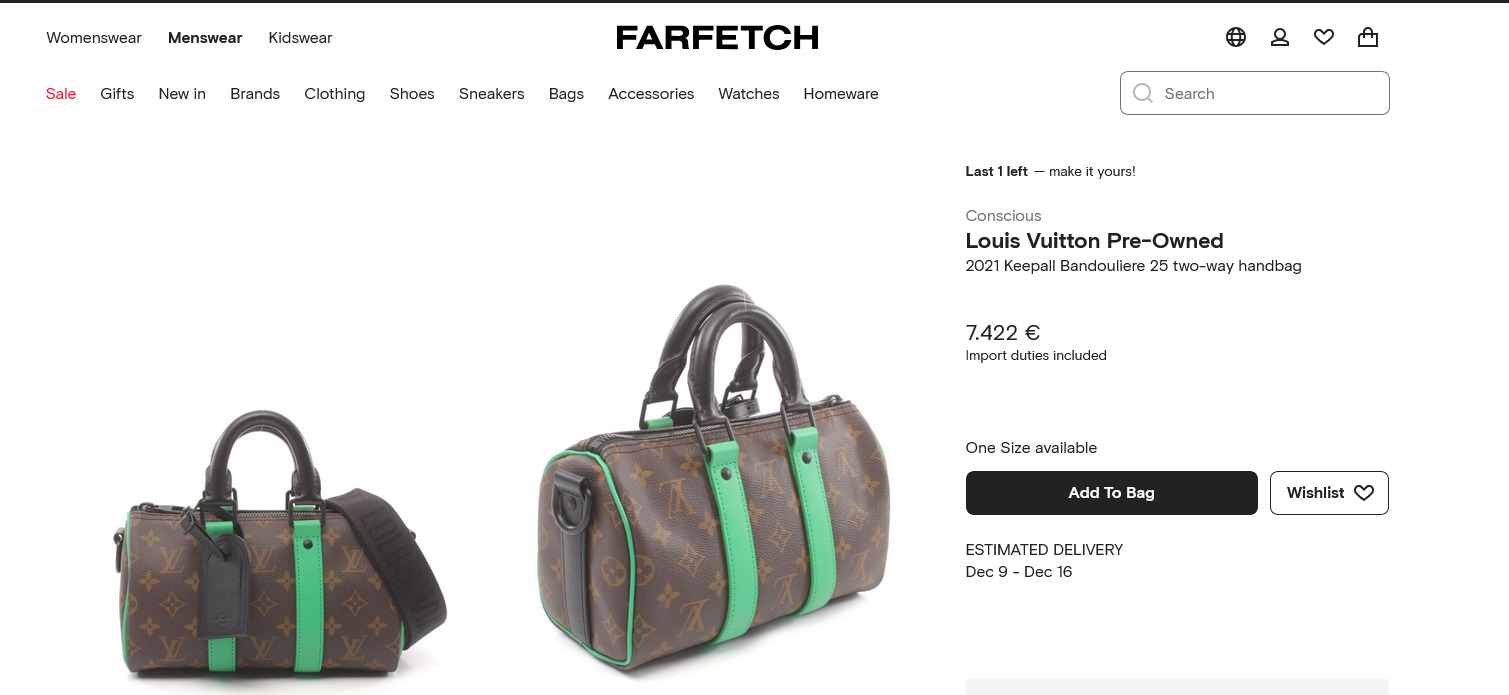
Task: Go to the Brands menu
Action: 255,94
